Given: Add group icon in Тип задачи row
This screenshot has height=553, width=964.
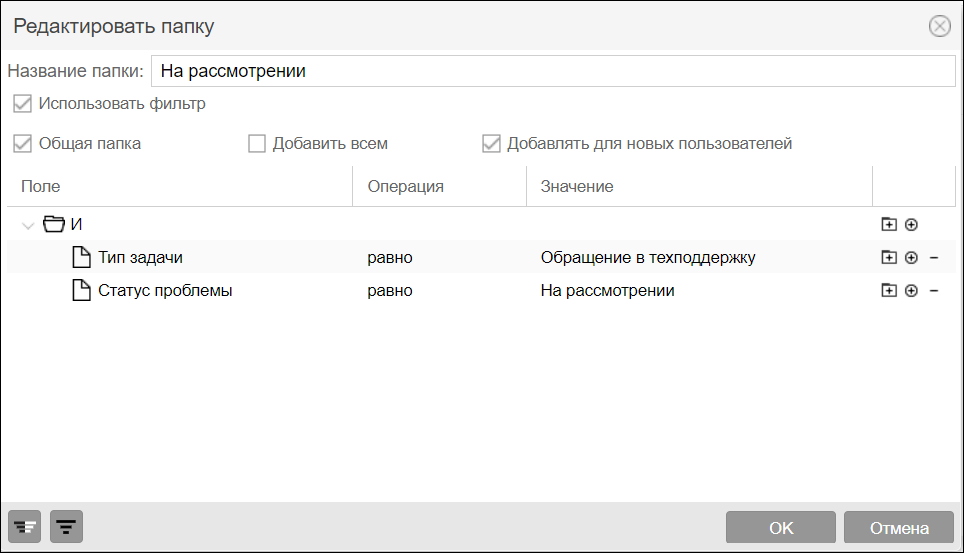Looking at the screenshot, I should click(889, 257).
